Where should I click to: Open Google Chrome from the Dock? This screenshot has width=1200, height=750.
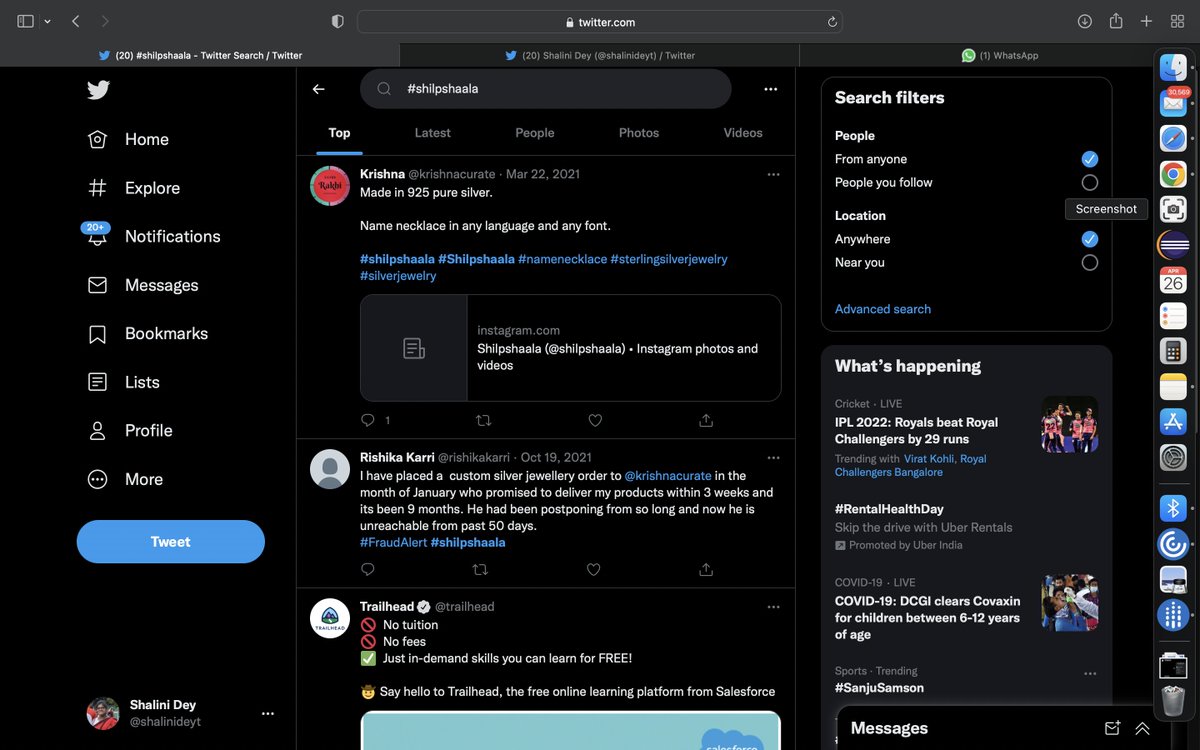pos(1173,174)
